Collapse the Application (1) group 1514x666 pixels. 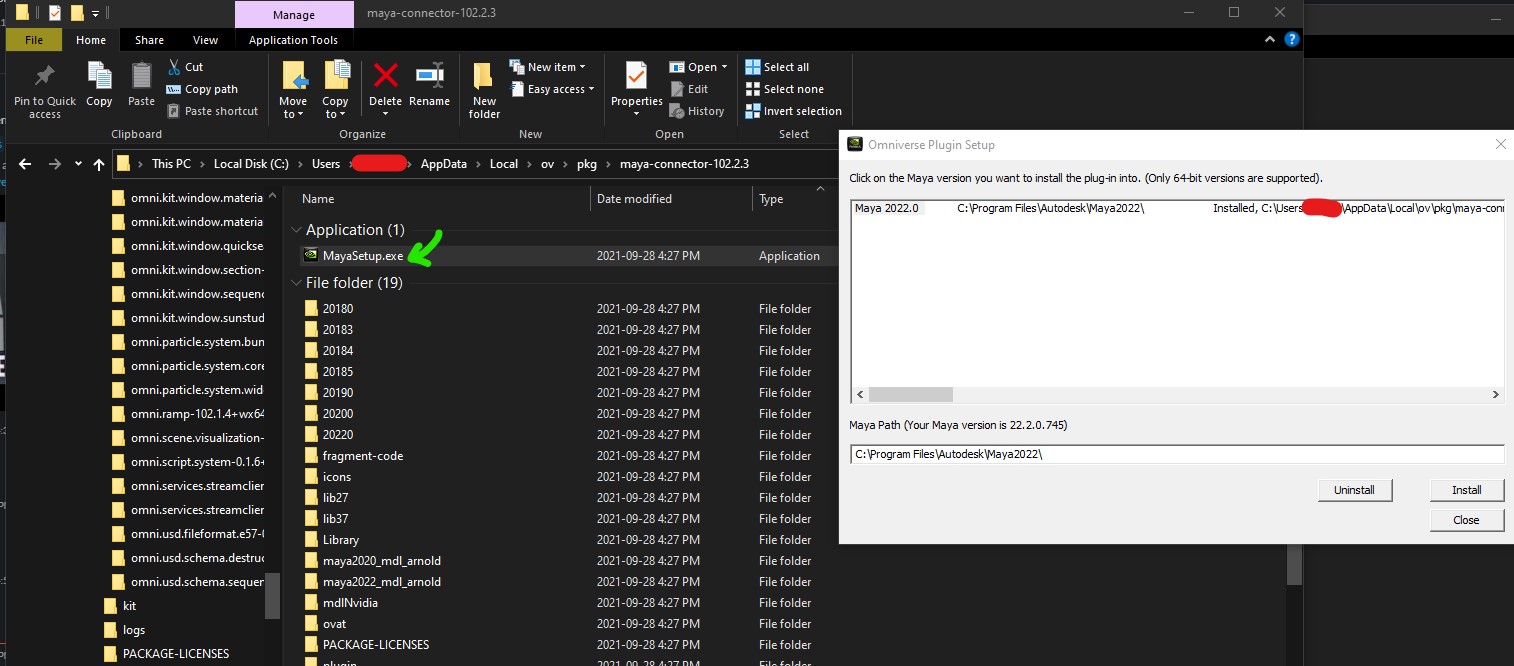(296, 230)
